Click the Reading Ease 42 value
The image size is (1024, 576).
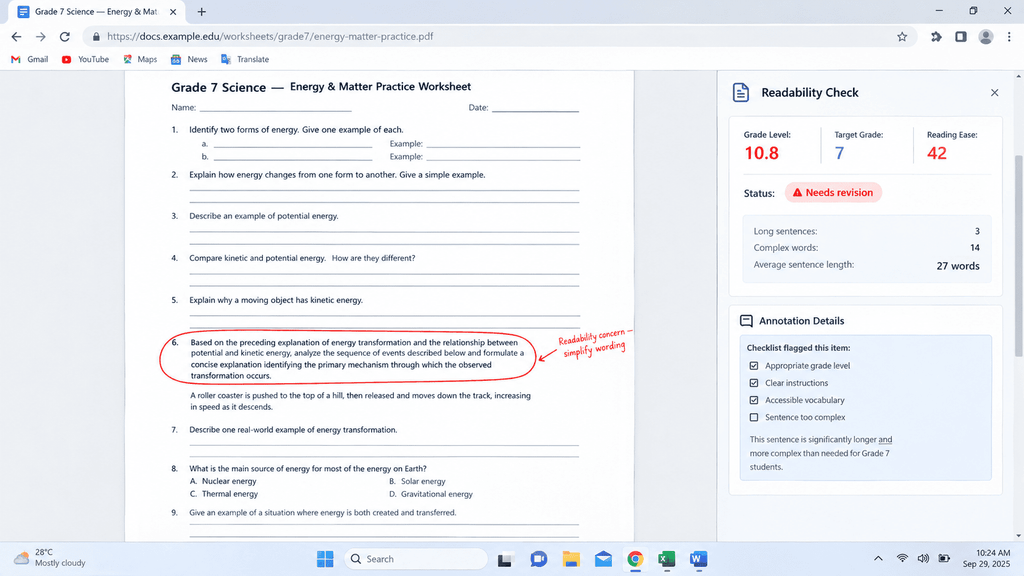coord(936,153)
